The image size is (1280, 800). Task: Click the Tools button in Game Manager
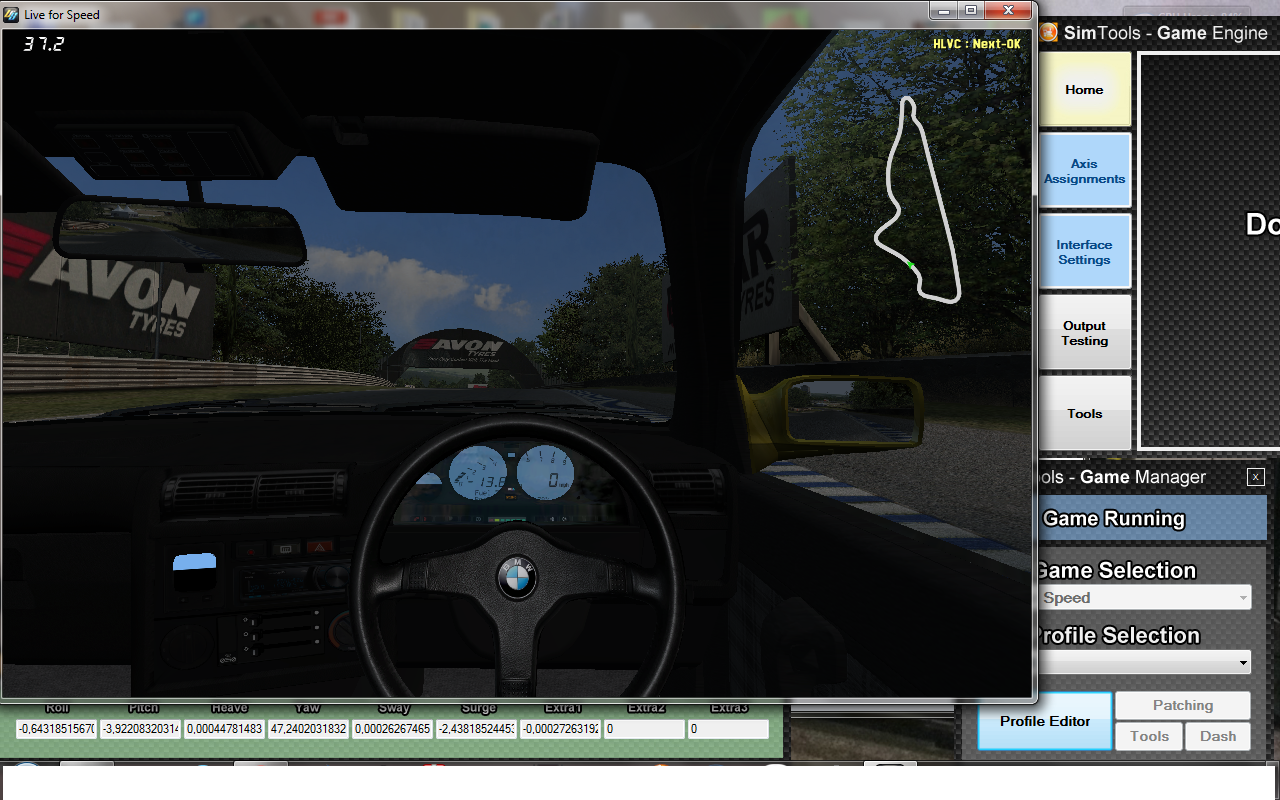pos(1149,736)
